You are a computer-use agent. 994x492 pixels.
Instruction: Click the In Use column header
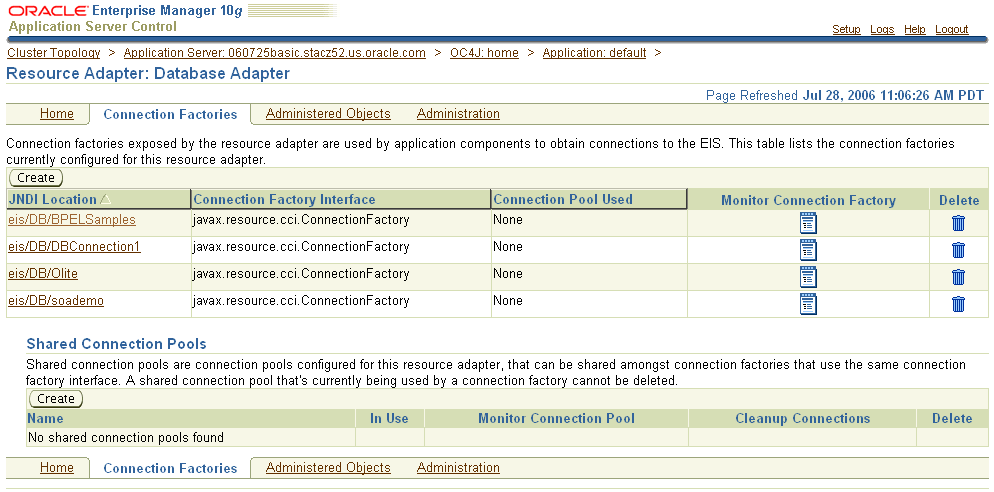pyautogui.click(x=389, y=418)
